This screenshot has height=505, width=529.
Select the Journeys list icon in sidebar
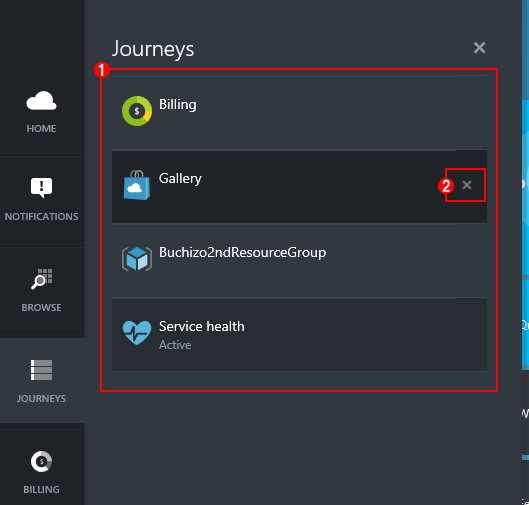pos(41,370)
